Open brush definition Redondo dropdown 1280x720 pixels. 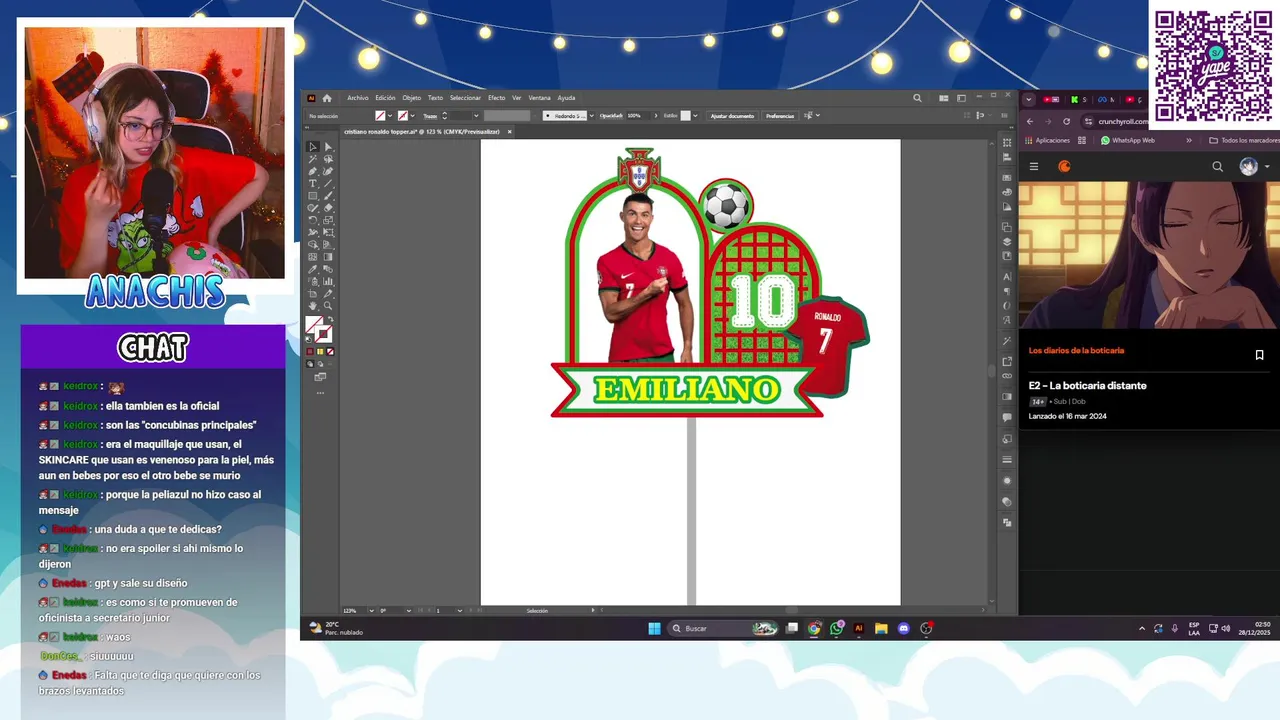591,116
